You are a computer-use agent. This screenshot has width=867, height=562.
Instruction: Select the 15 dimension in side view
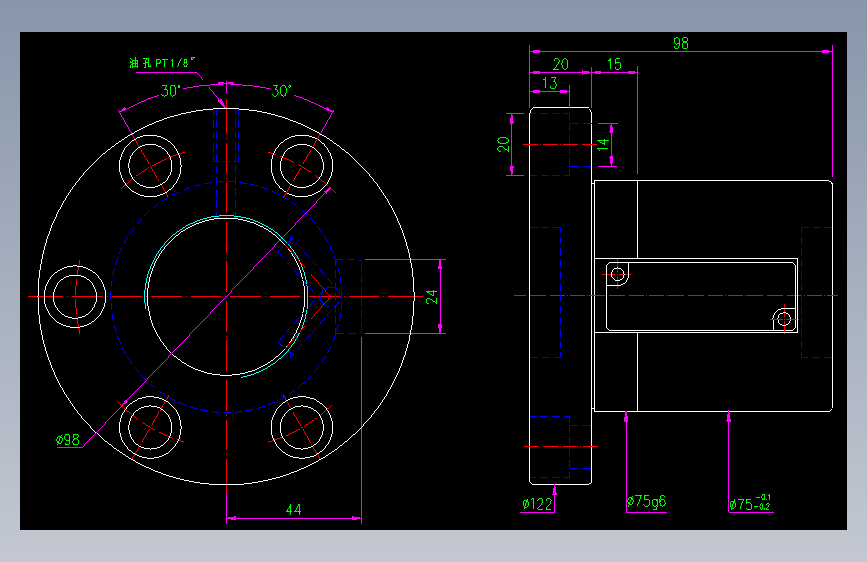point(614,64)
